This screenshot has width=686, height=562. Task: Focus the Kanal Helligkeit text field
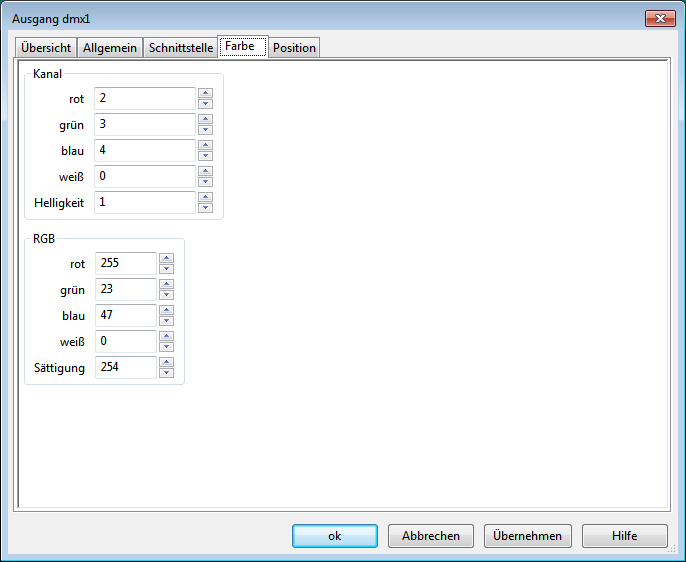coord(145,202)
